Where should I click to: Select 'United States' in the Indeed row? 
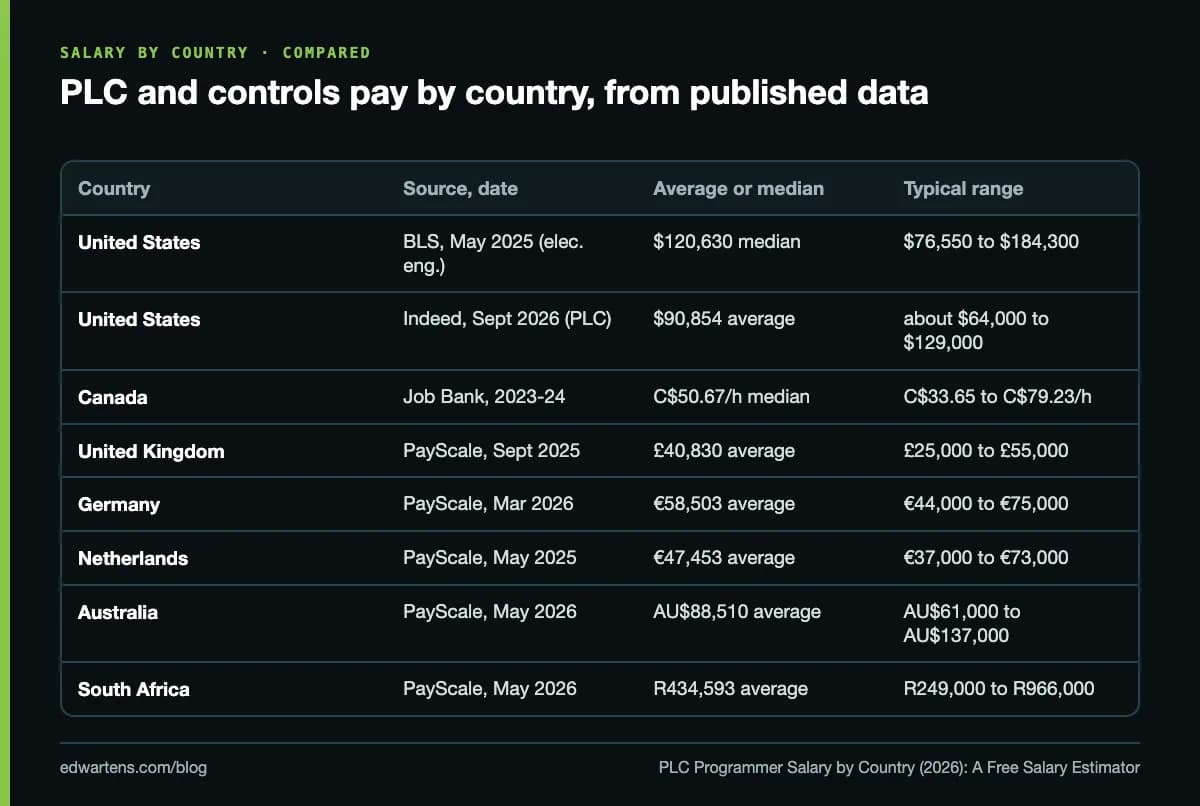[139, 319]
